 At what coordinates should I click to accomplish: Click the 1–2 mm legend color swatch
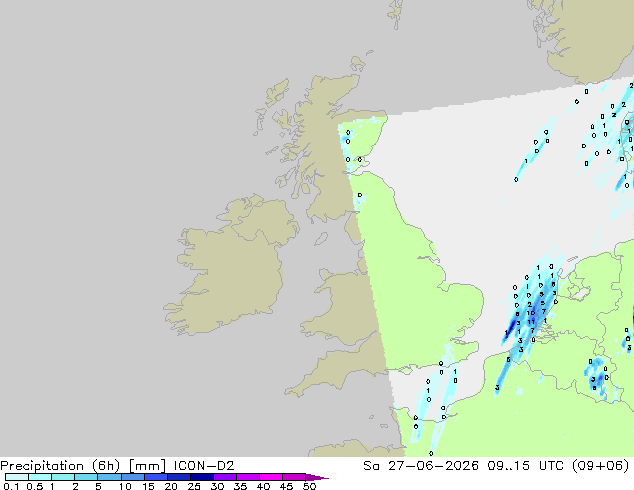(x=63, y=477)
